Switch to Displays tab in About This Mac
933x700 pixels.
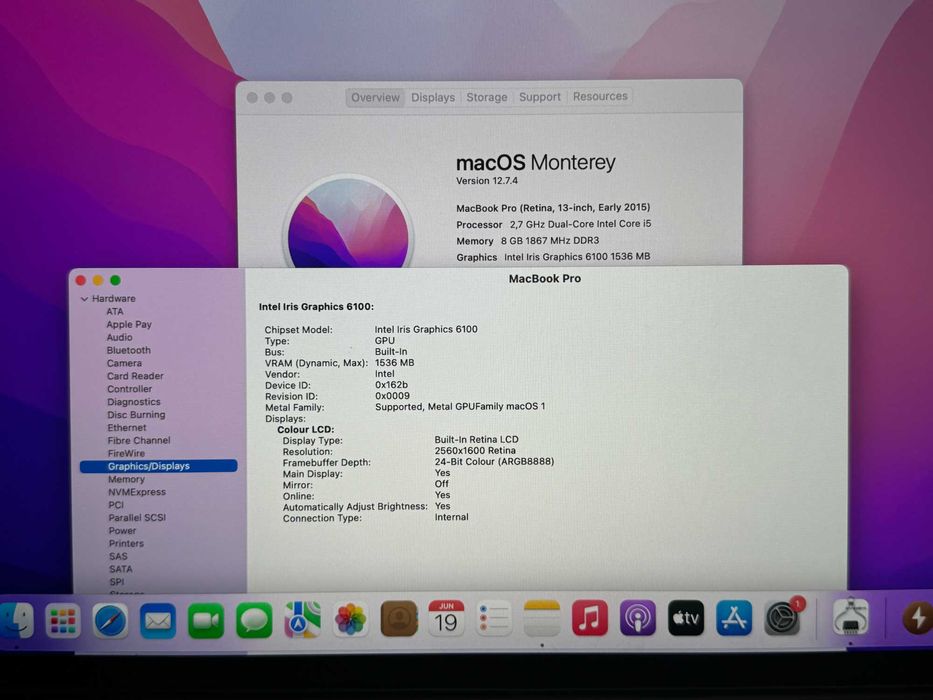pyautogui.click(x=433, y=98)
